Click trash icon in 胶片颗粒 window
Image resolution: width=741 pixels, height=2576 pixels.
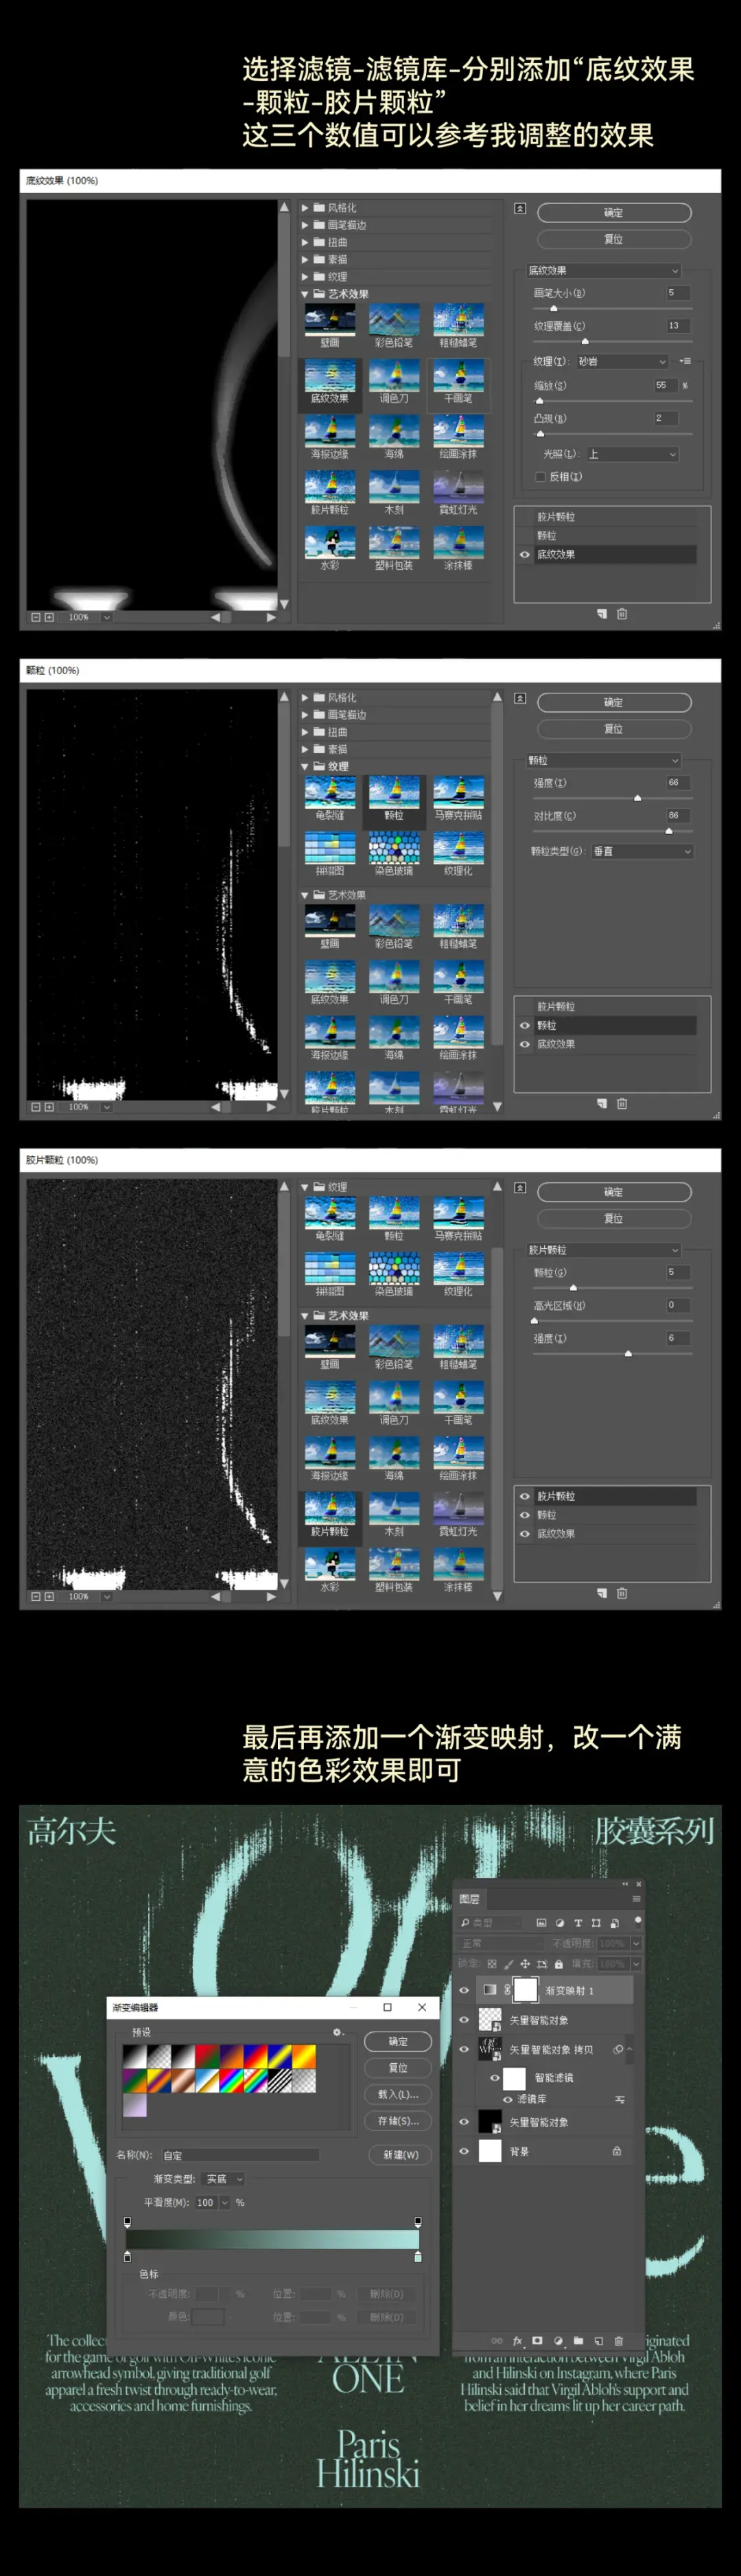click(x=622, y=1593)
